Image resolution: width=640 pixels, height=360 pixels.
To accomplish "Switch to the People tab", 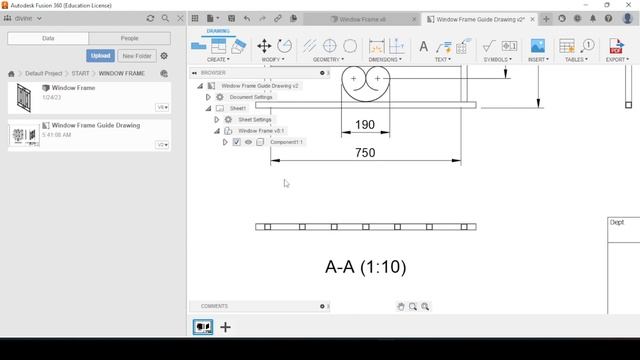I will (129, 38).
